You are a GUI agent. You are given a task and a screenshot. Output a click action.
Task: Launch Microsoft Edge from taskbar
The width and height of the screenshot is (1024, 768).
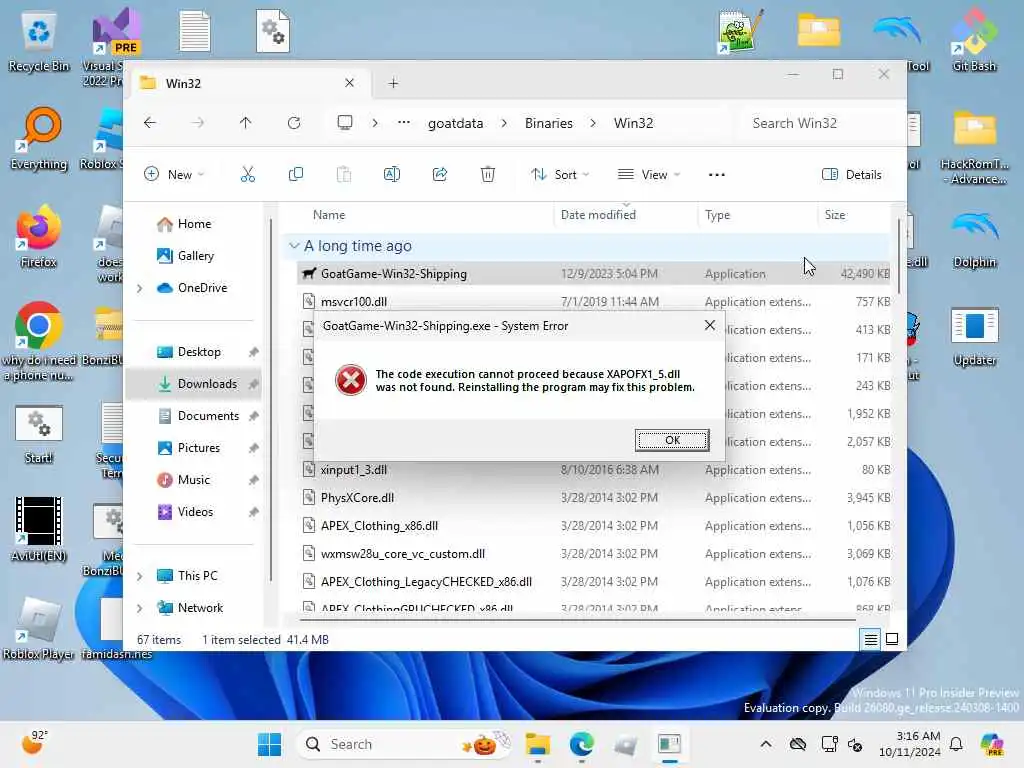pyautogui.click(x=581, y=744)
